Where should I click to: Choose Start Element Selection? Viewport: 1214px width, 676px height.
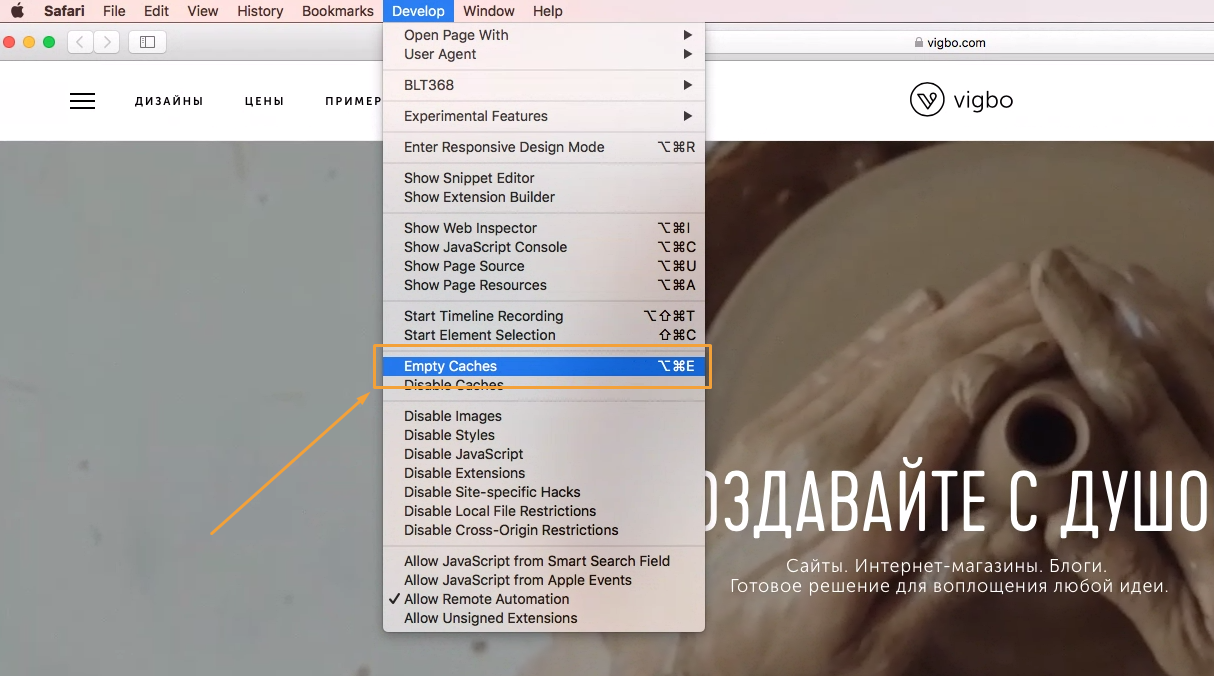tap(544, 335)
